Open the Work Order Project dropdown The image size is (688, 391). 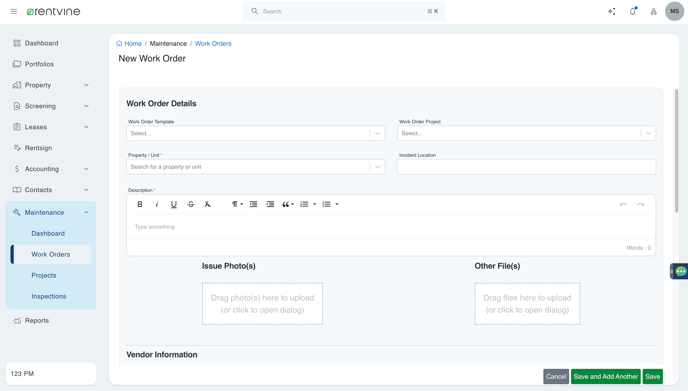coord(527,133)
